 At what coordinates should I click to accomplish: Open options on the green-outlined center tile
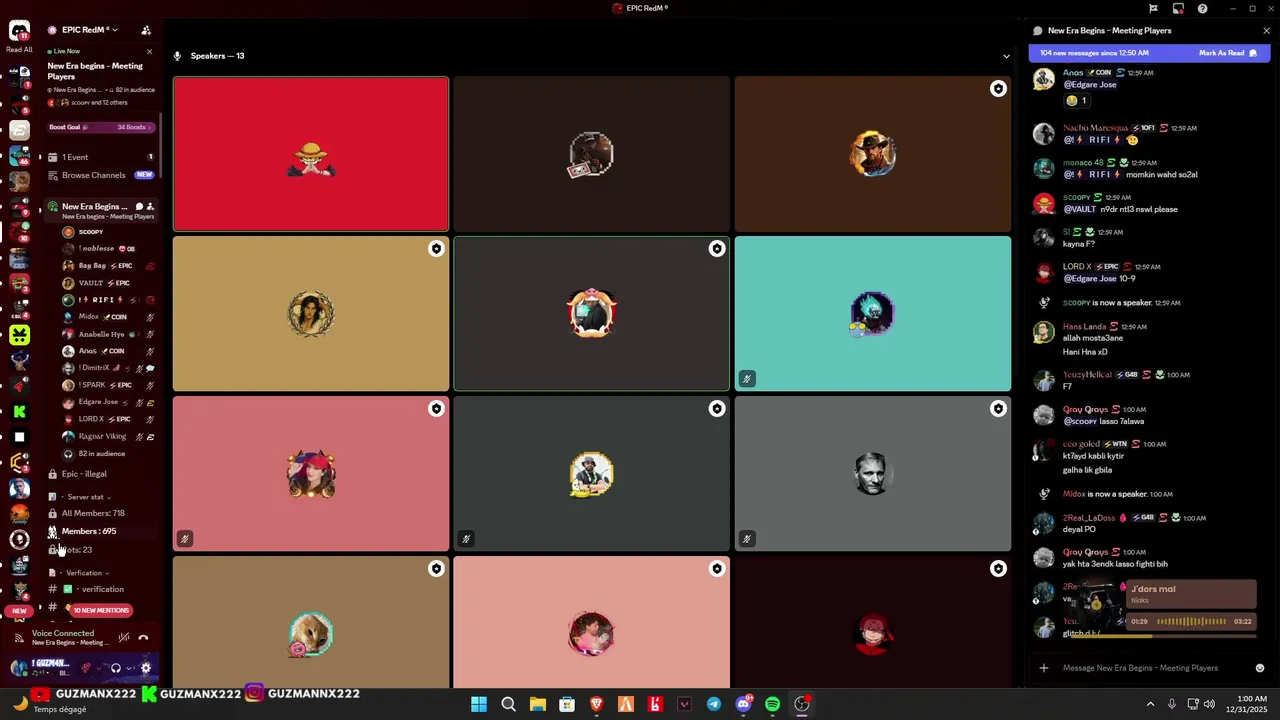(717, 248)
